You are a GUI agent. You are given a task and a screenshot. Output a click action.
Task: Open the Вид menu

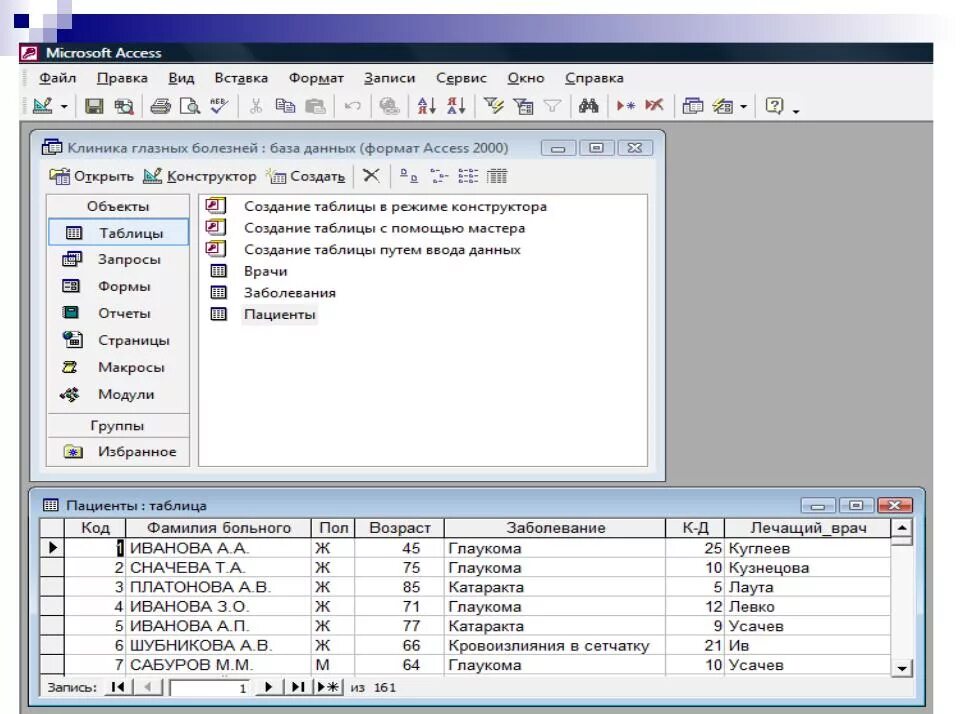(181, 78)
